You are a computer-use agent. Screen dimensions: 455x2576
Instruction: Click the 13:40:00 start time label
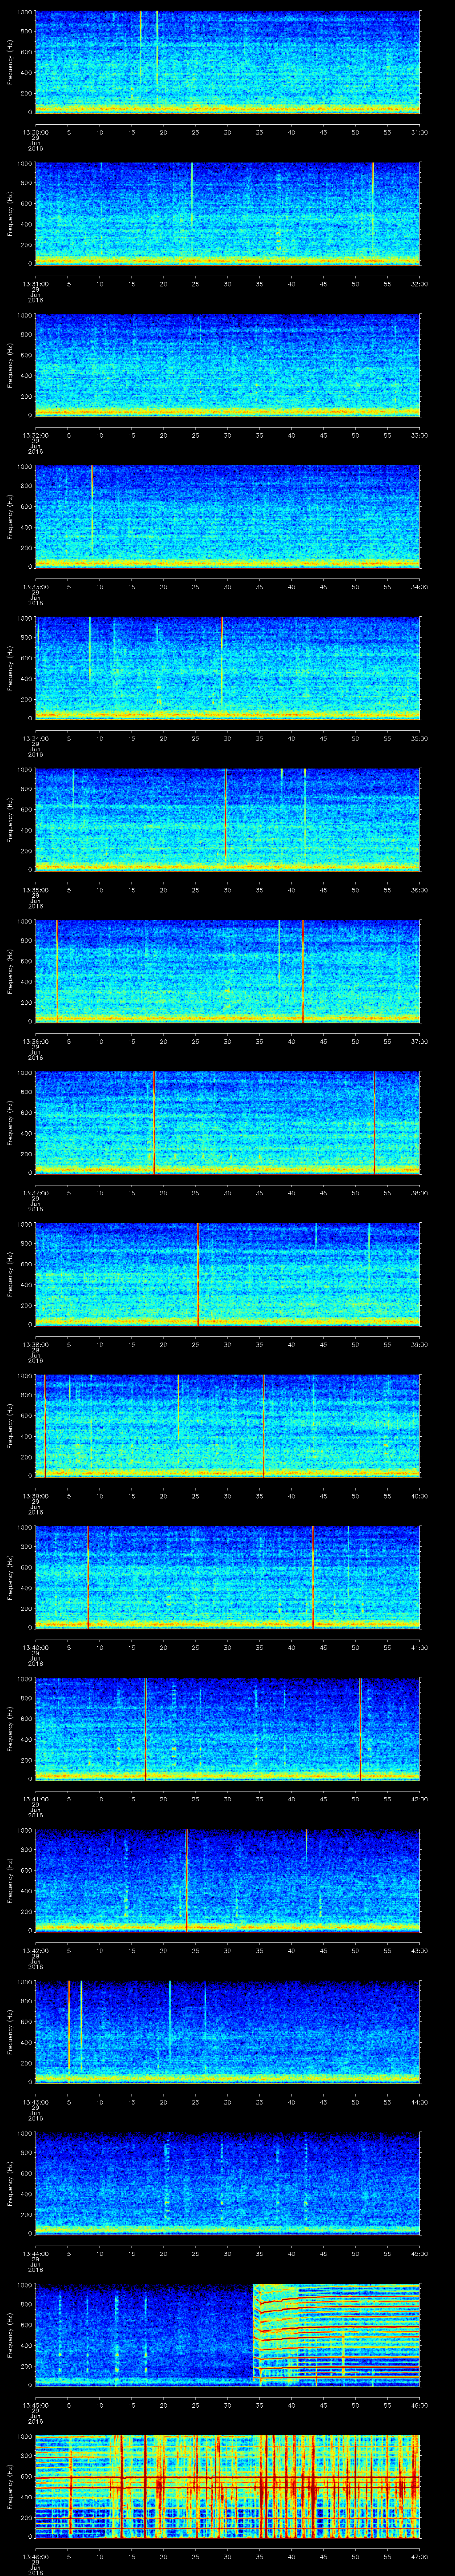coord(36,1647)
